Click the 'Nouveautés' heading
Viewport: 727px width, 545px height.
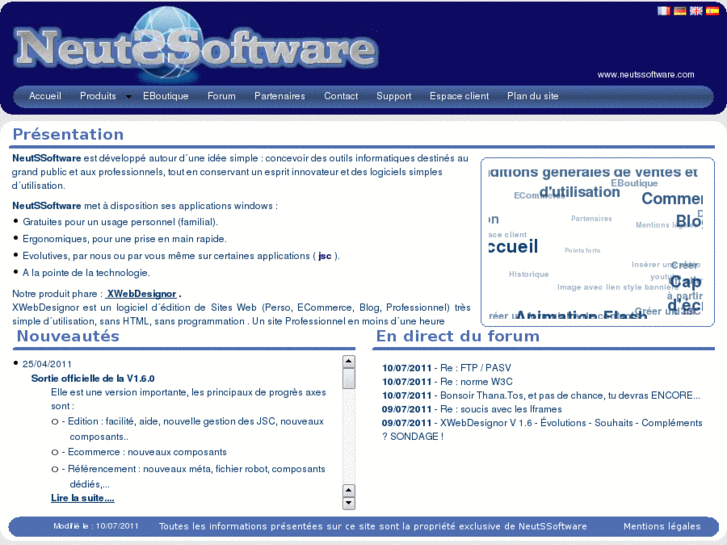pyautogui.click(x=68, y=336)
